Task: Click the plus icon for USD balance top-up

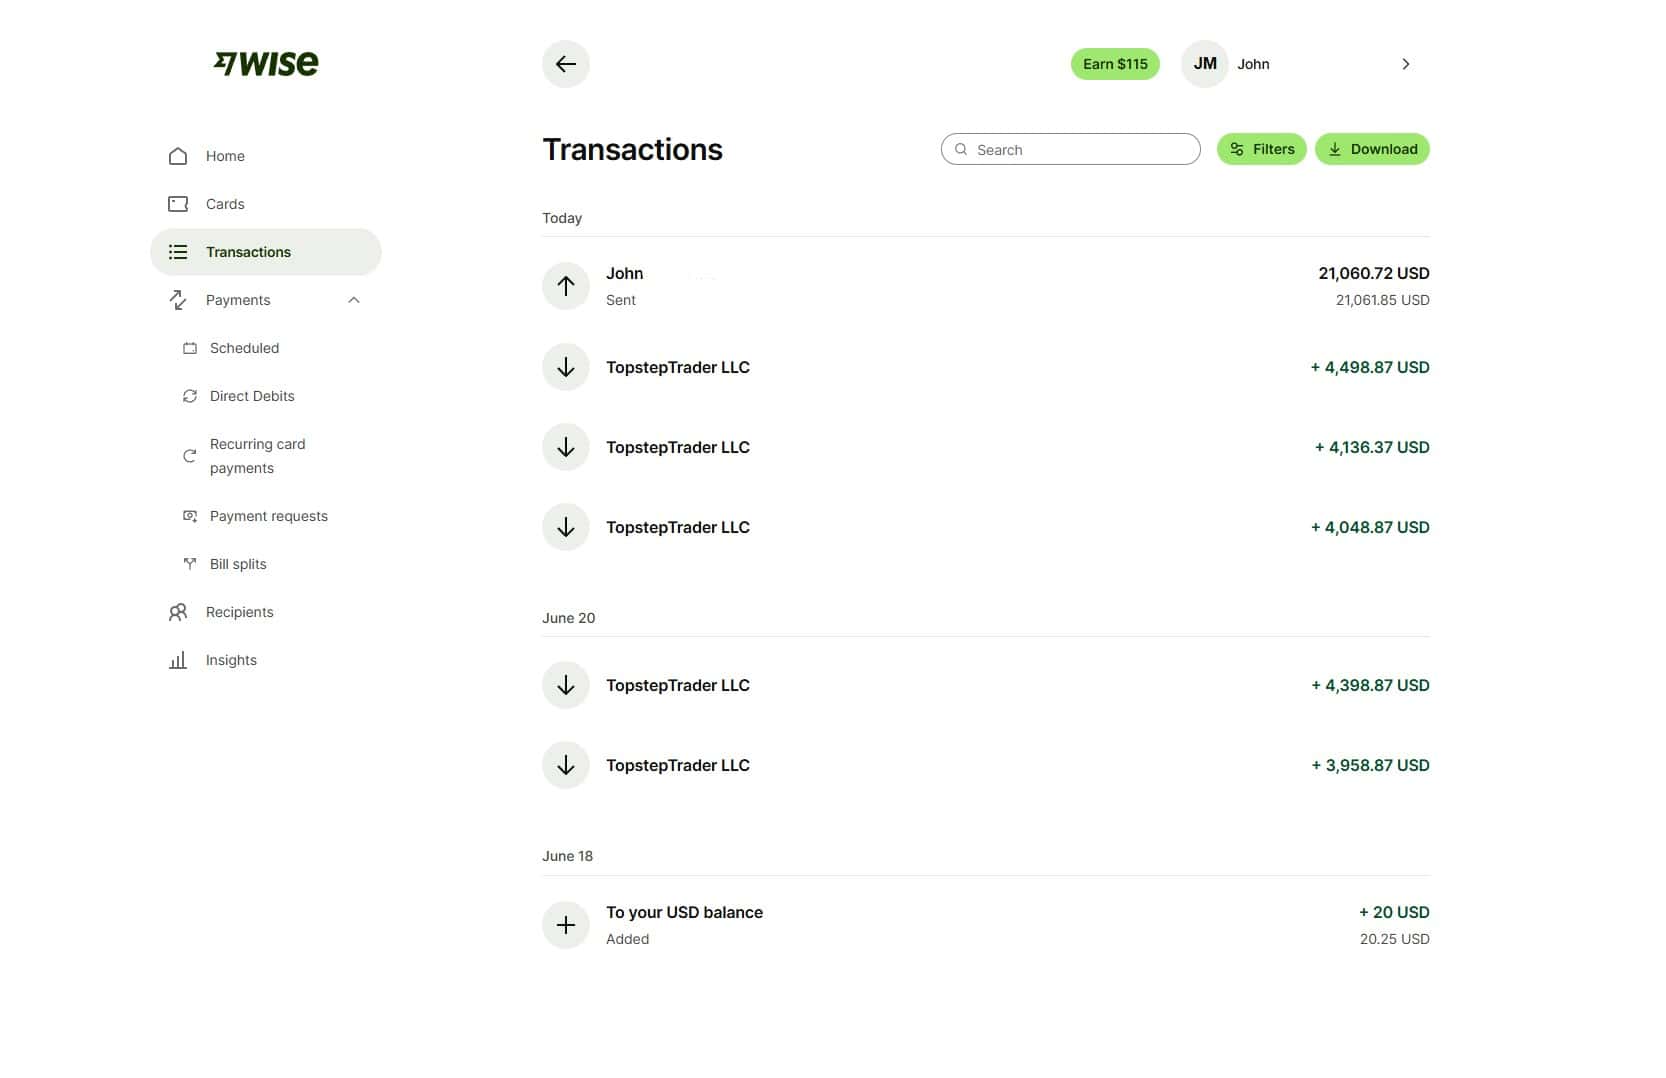Action: [x=566, y=925]
